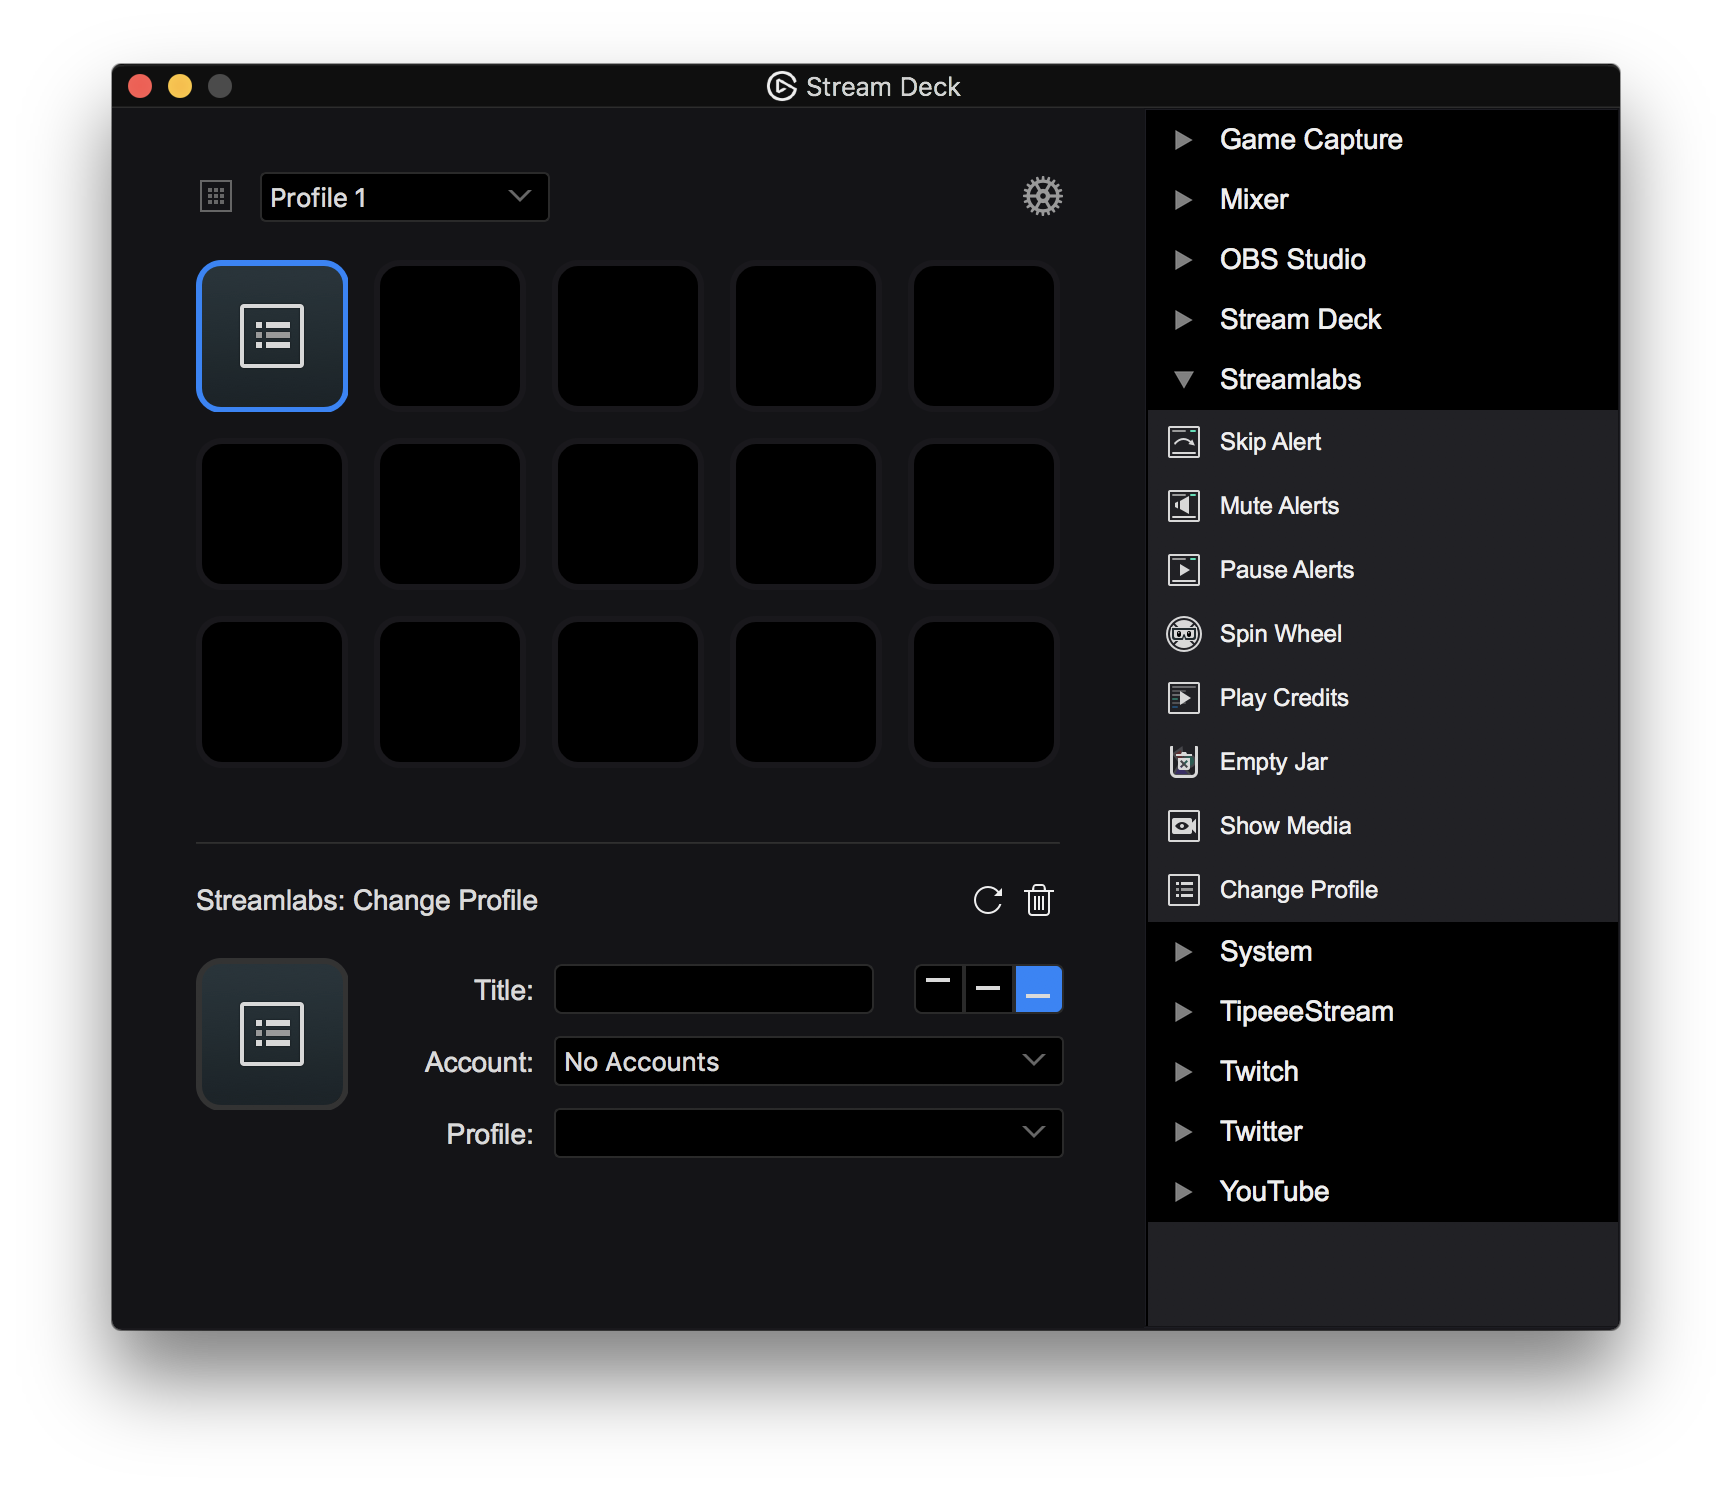The image size is (1732, 1490).
Task: Minimize the window with the yellow button
Action: pos(180,86)
